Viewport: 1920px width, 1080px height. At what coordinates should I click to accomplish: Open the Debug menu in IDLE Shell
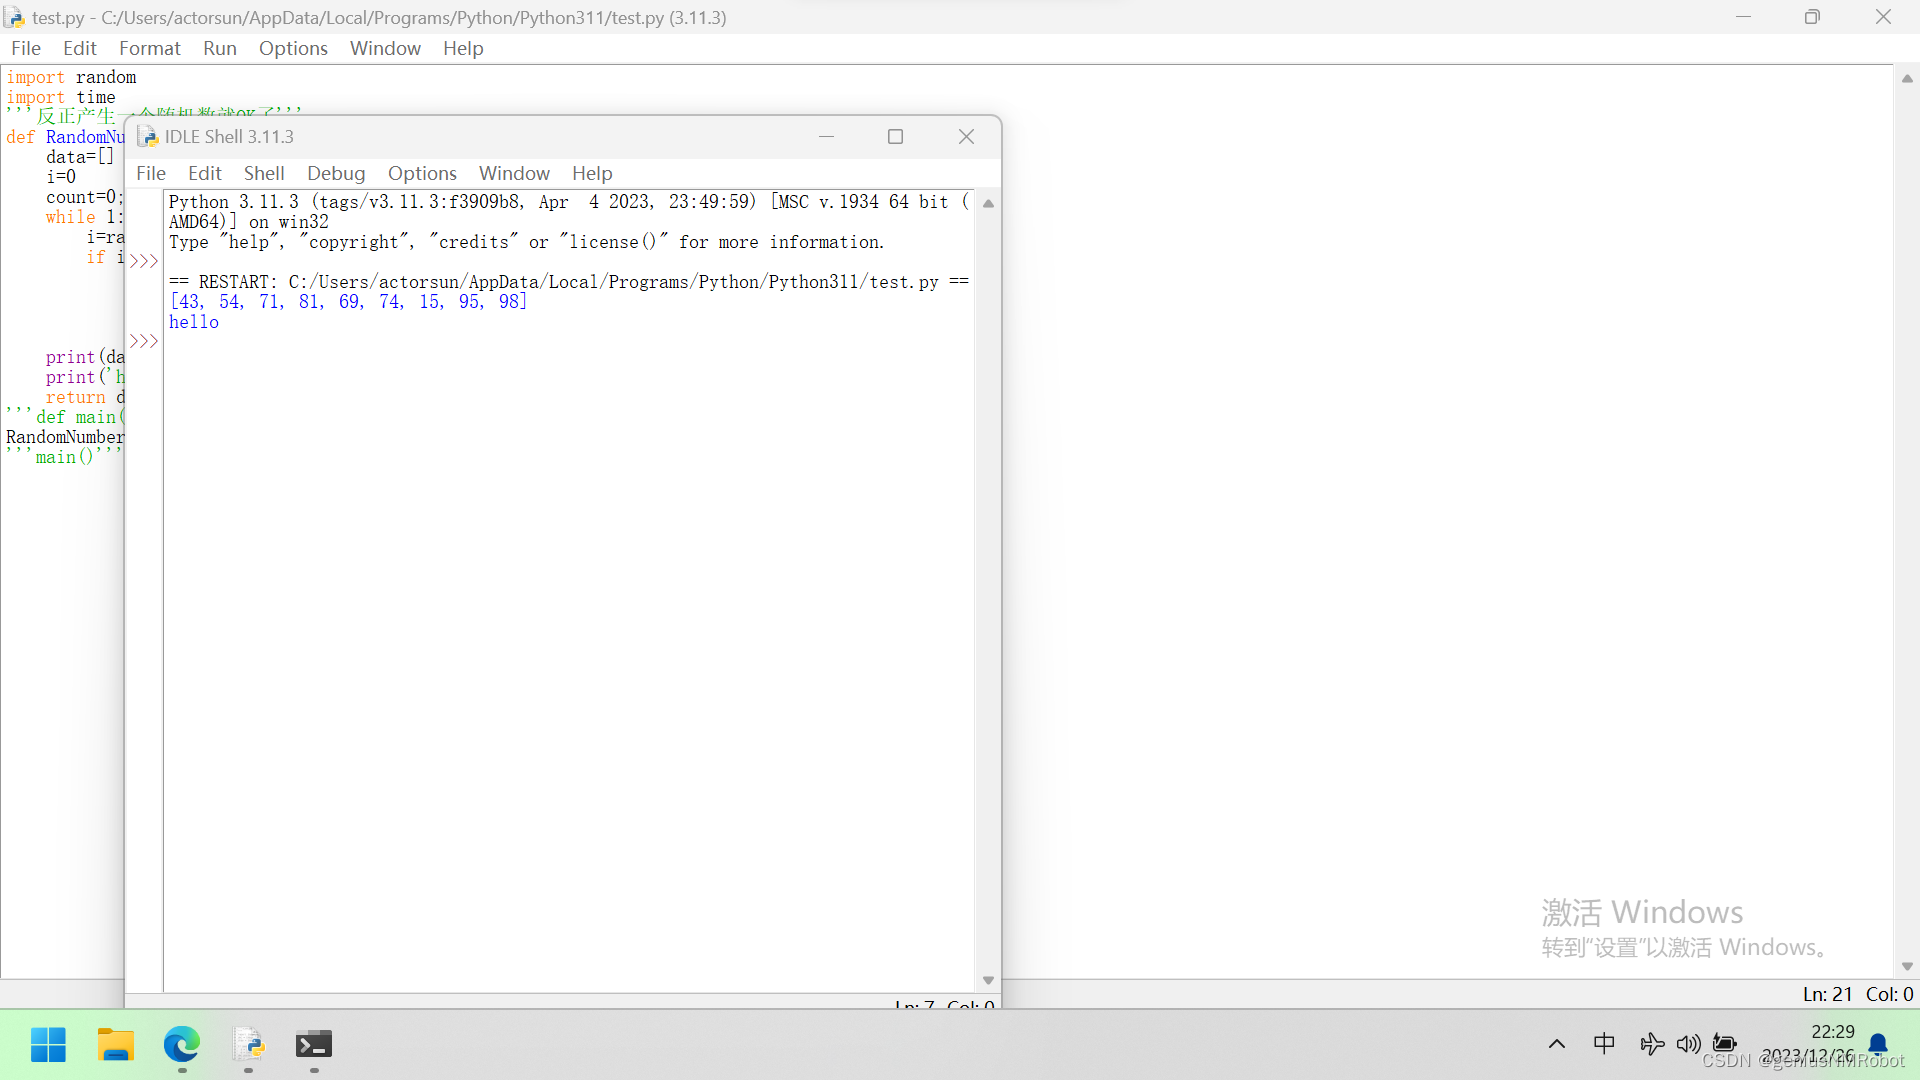(336, 173)
